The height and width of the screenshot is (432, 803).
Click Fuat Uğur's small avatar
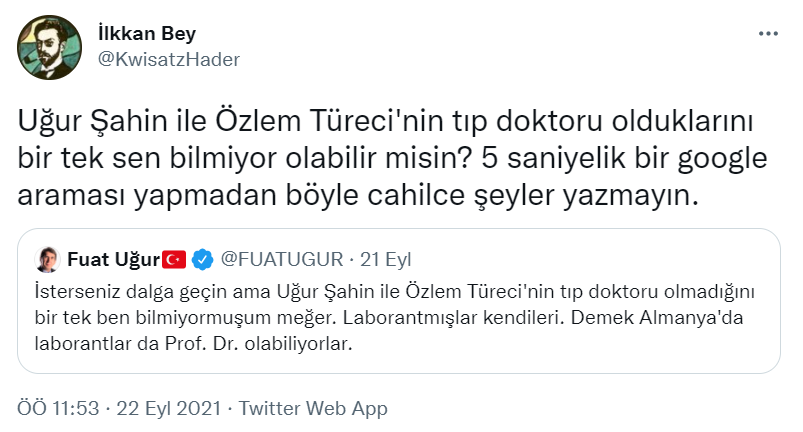(46, 260)
